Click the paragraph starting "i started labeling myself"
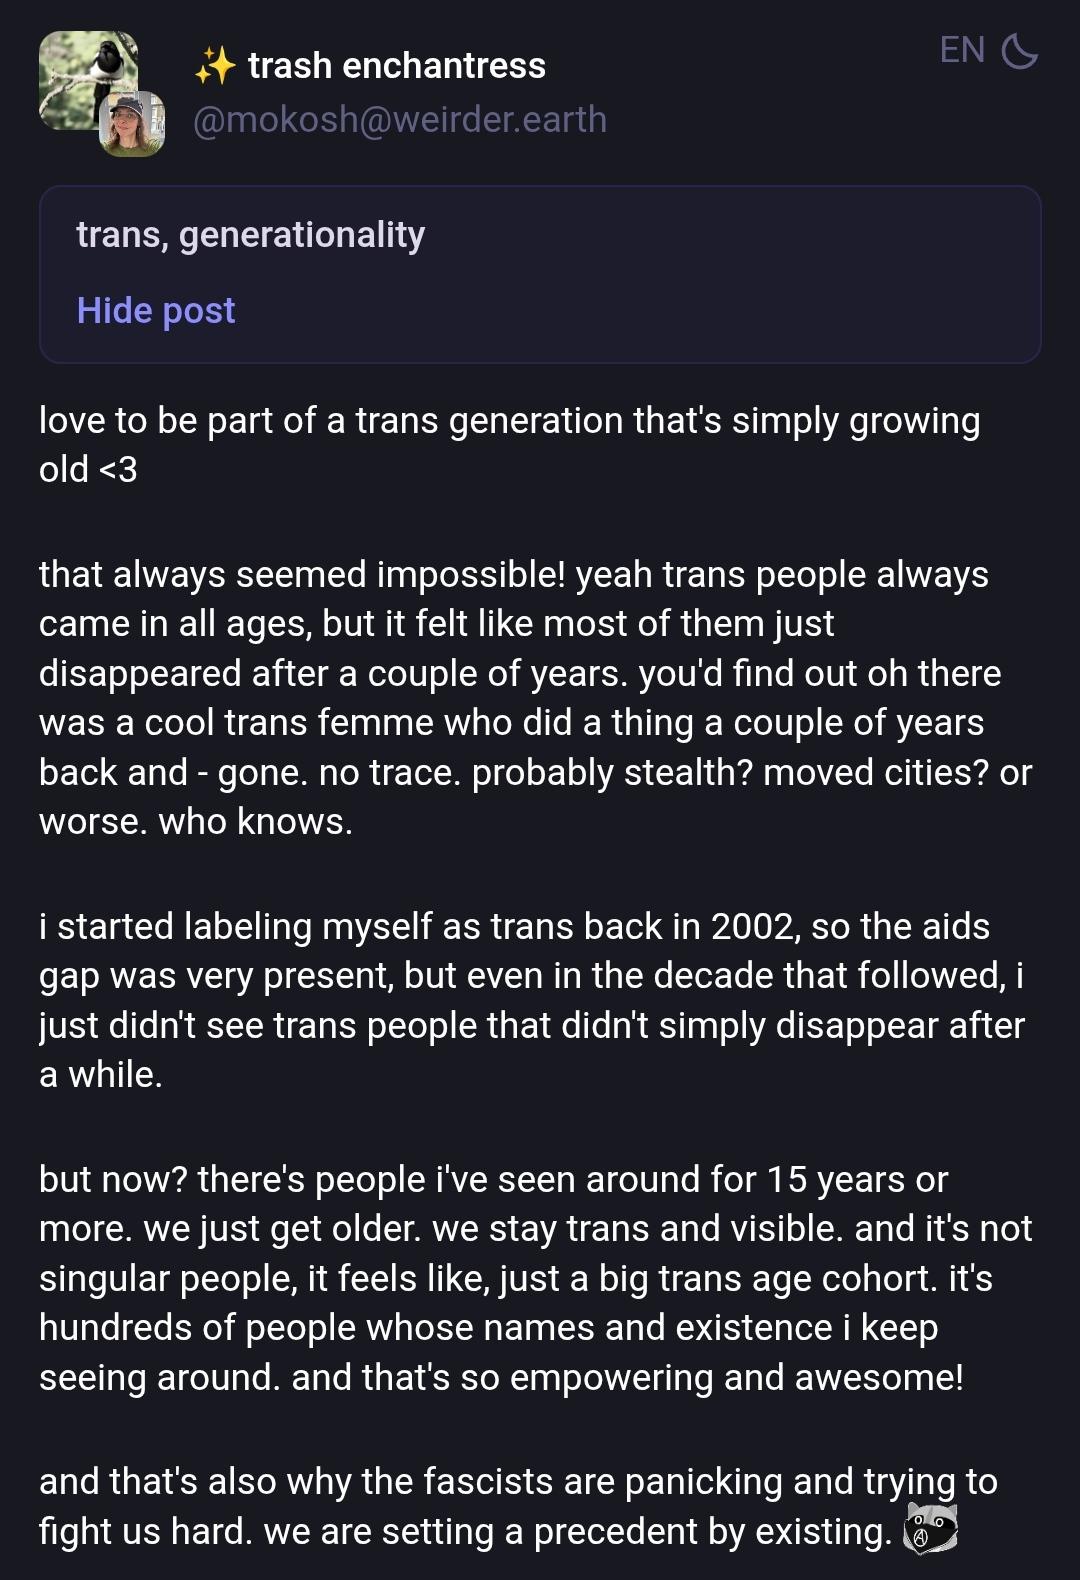The height and width of the screenshot is (1580, 1080). pos(531,1000)
